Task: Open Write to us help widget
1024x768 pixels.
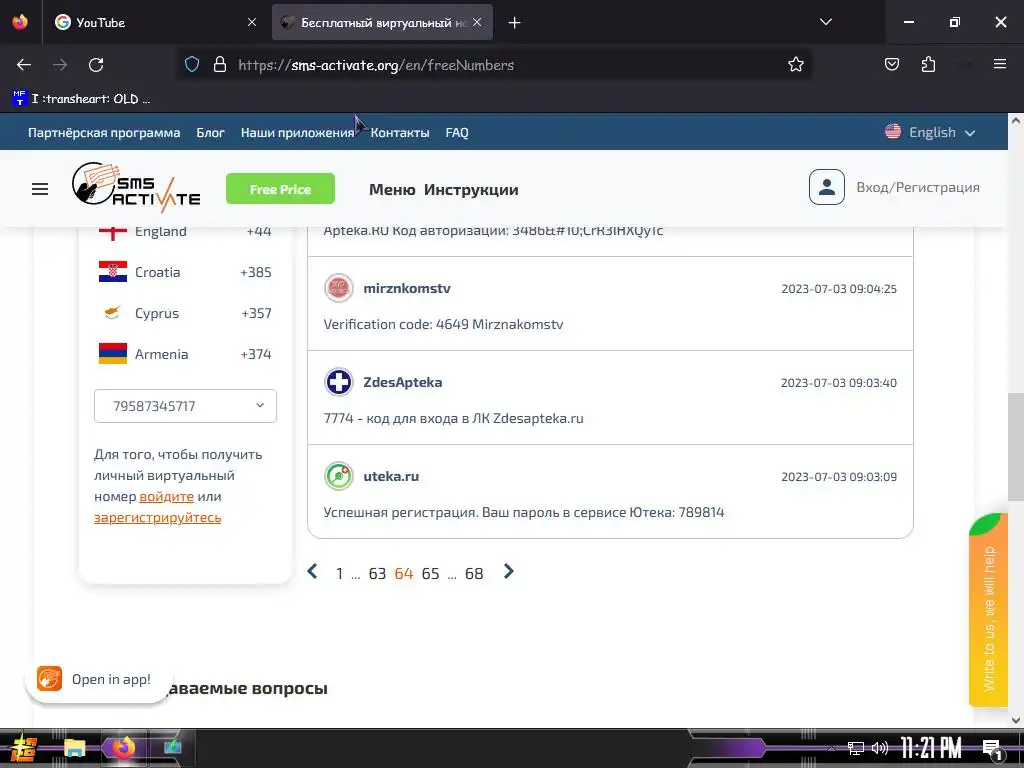Action: [988, 611]
